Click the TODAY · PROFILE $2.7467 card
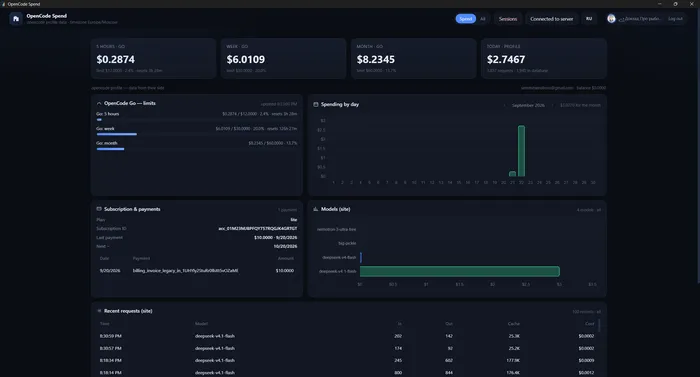Screen dimensions: 700x377 tap(544, 59)
